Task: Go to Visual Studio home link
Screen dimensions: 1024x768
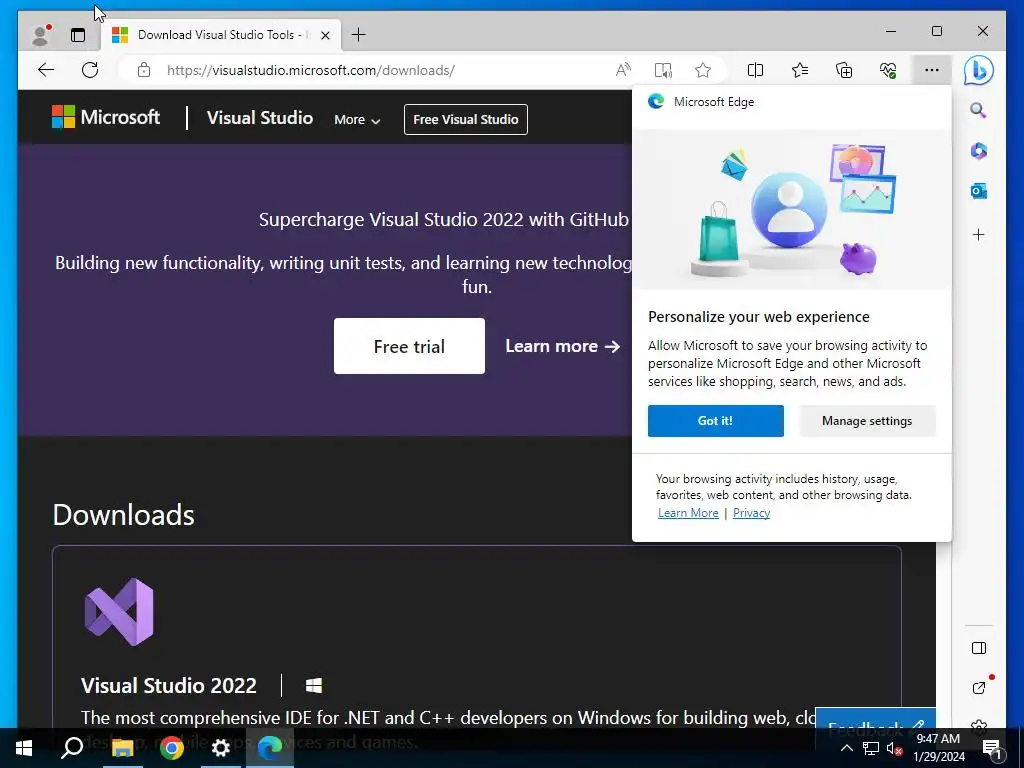Action: coord(260,118)
